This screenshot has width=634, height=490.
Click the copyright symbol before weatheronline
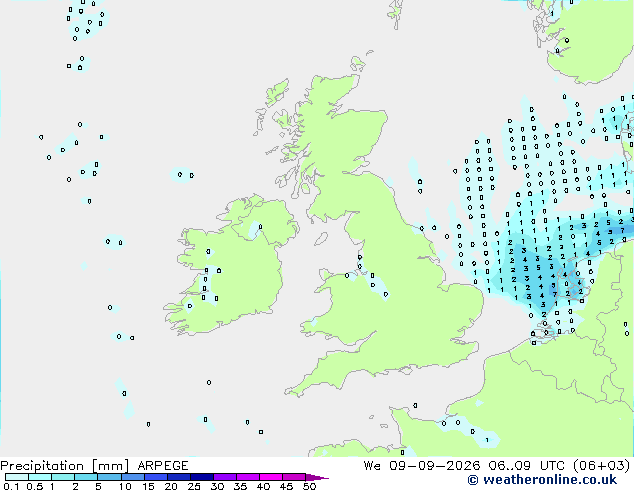coord(473,480)
